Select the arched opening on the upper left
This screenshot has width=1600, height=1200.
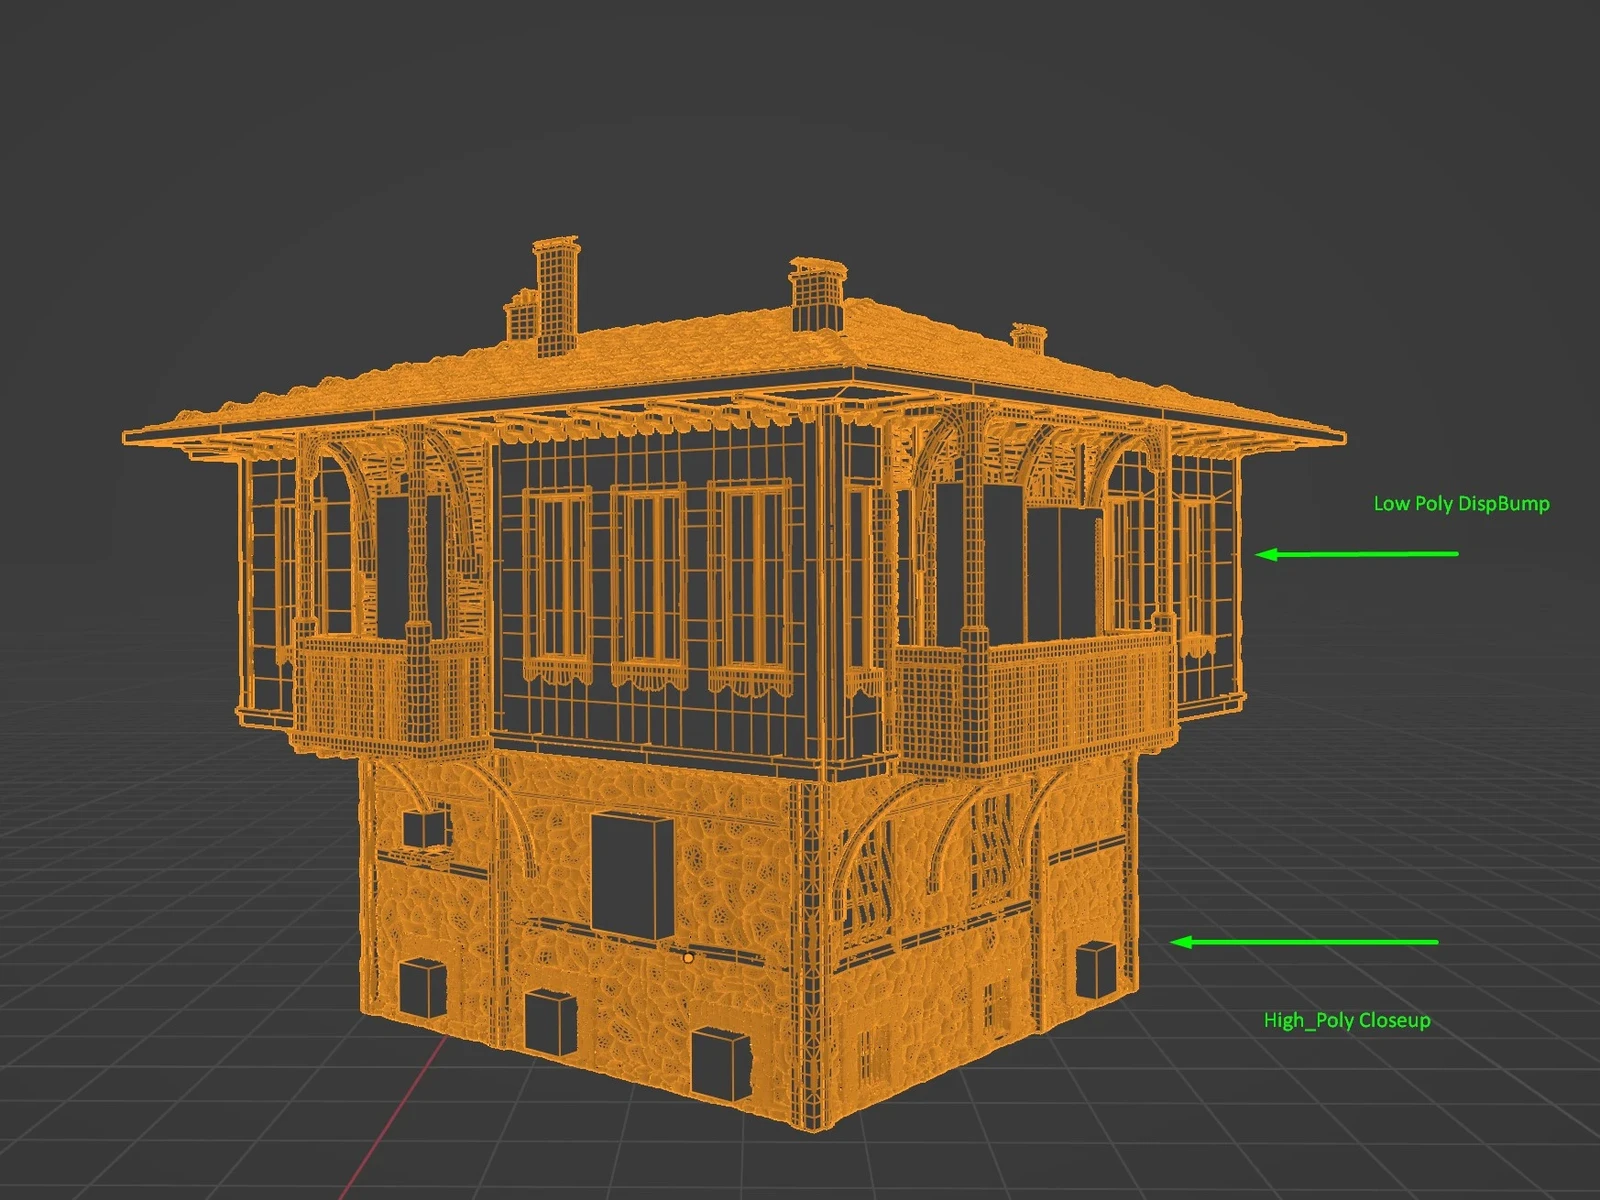click(345, 470)
